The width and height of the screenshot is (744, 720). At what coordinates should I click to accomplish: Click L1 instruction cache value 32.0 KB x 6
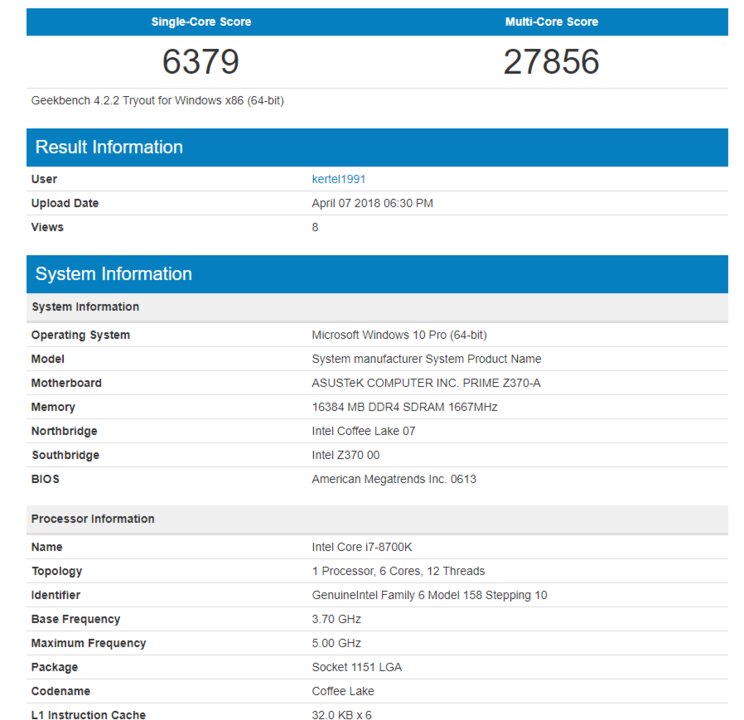tap(342, 715)
